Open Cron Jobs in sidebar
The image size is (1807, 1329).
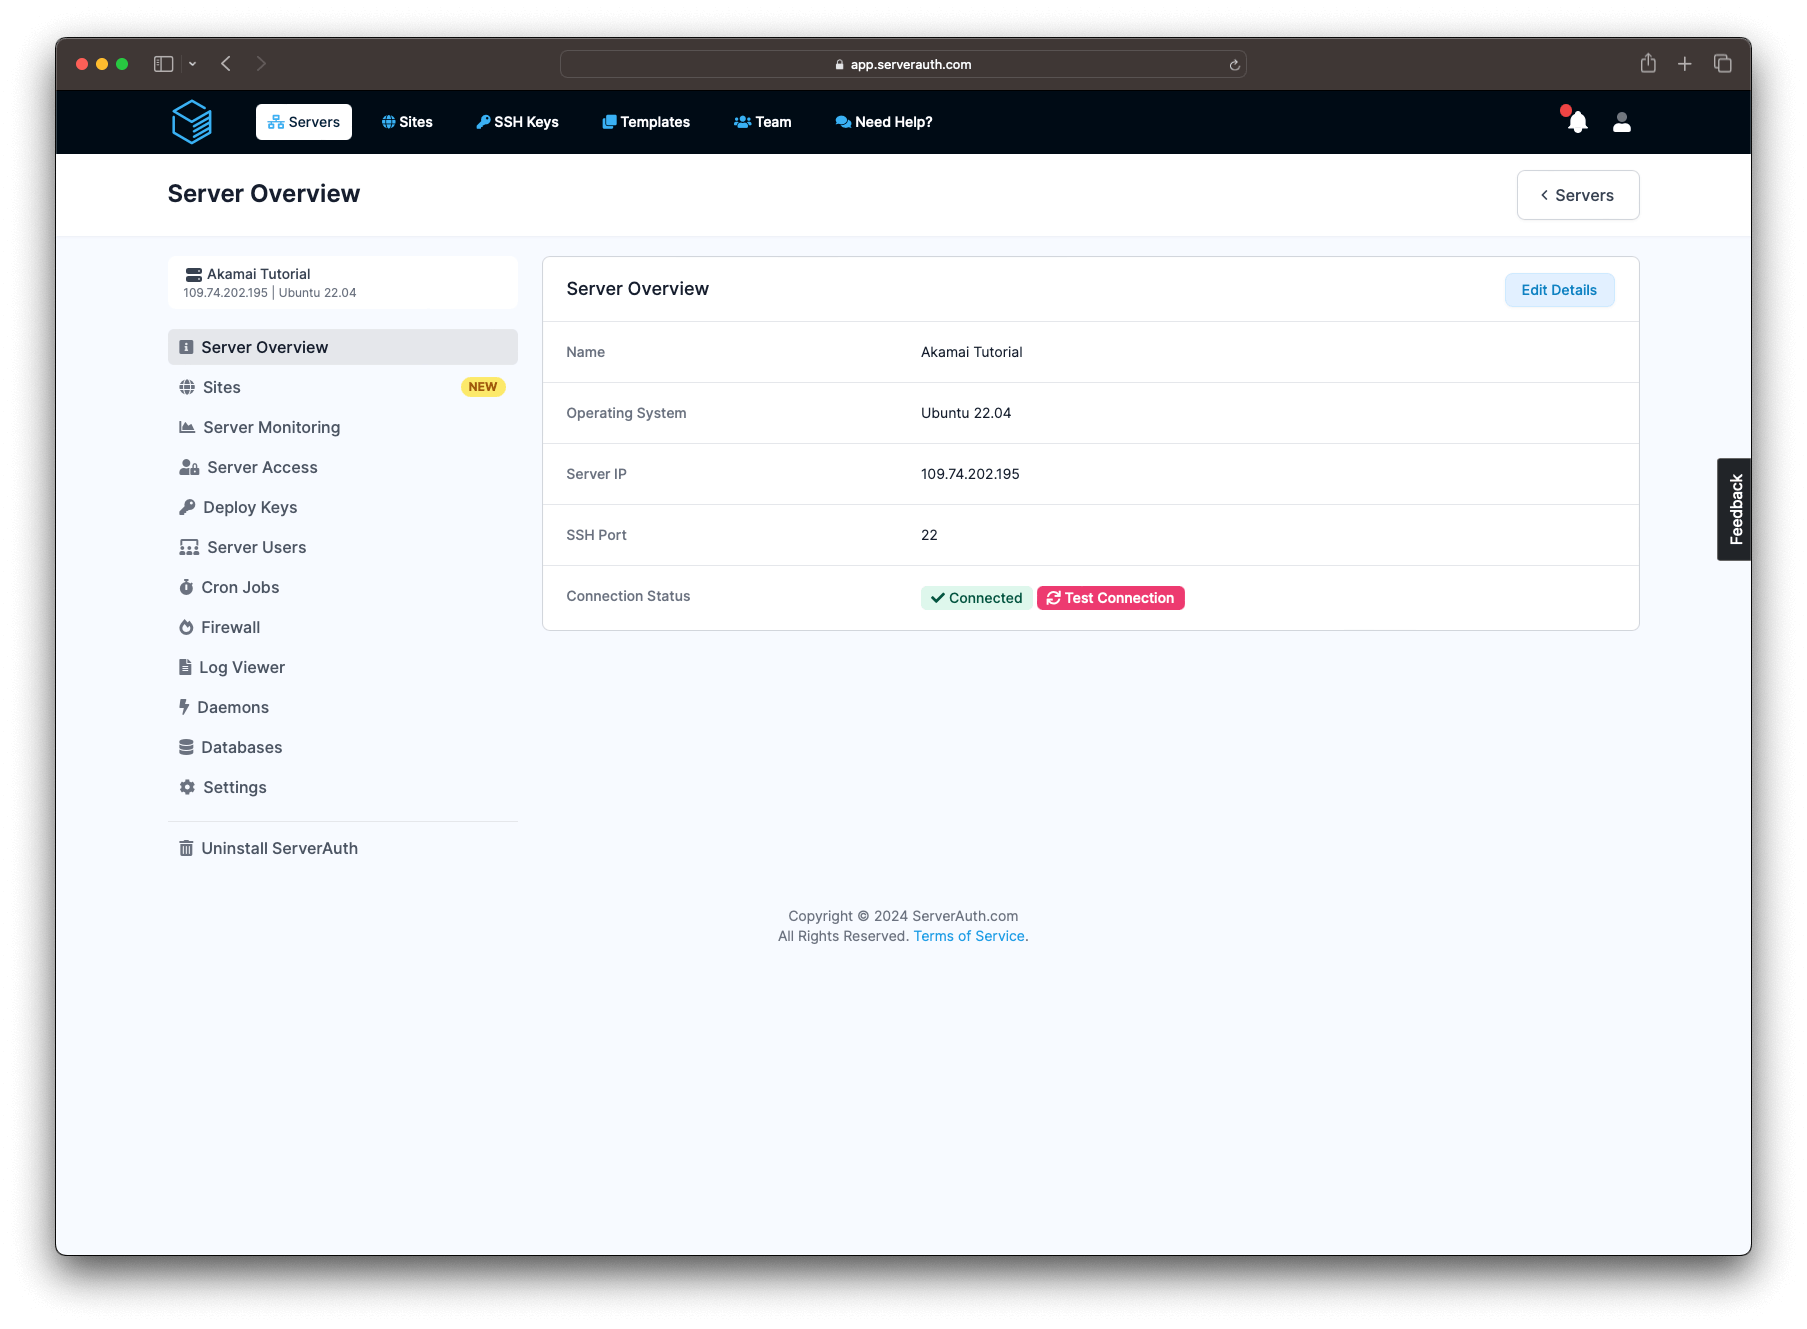click(x=343, y=587)
